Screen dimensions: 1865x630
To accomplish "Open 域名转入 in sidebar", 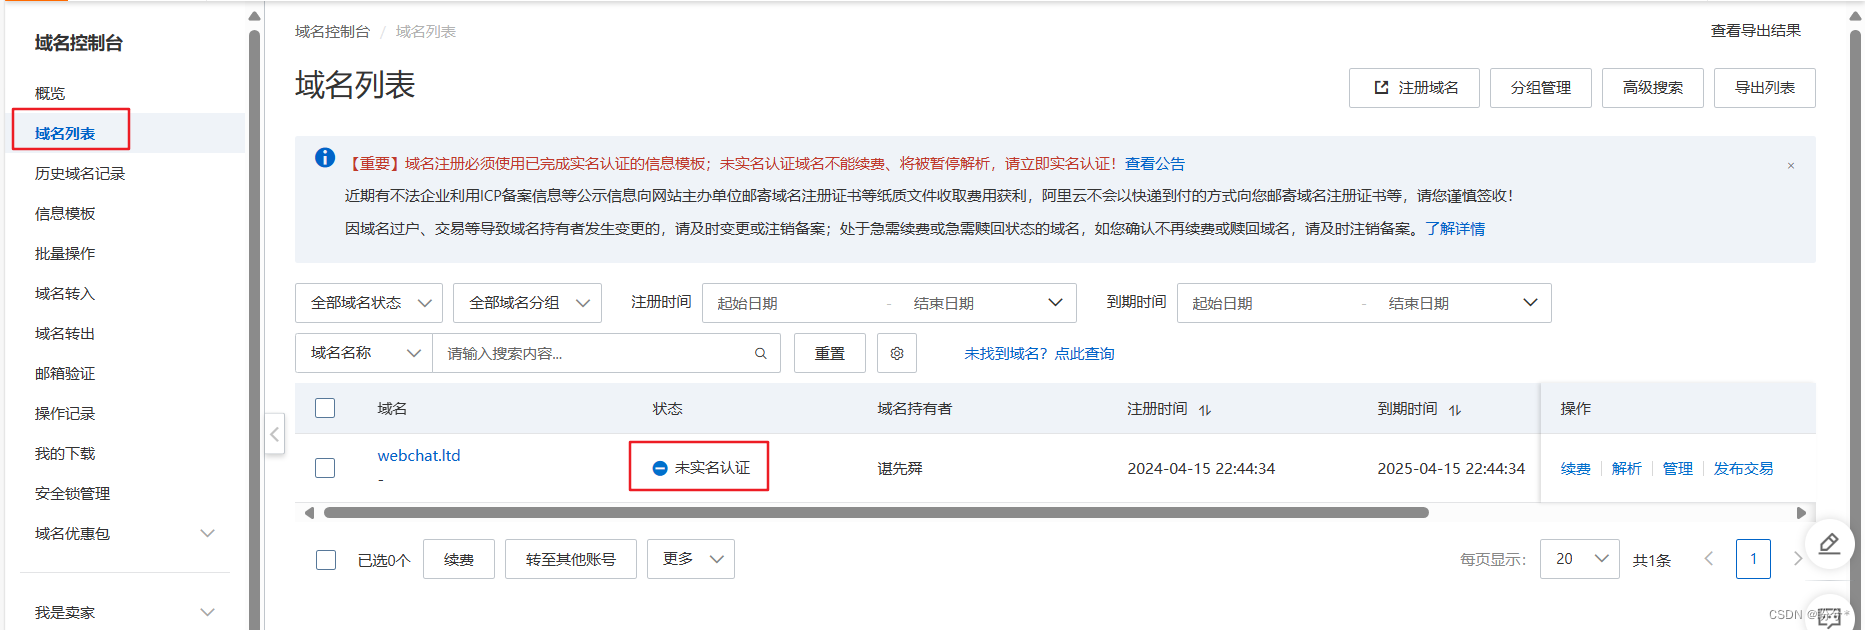I will point(65,293).
